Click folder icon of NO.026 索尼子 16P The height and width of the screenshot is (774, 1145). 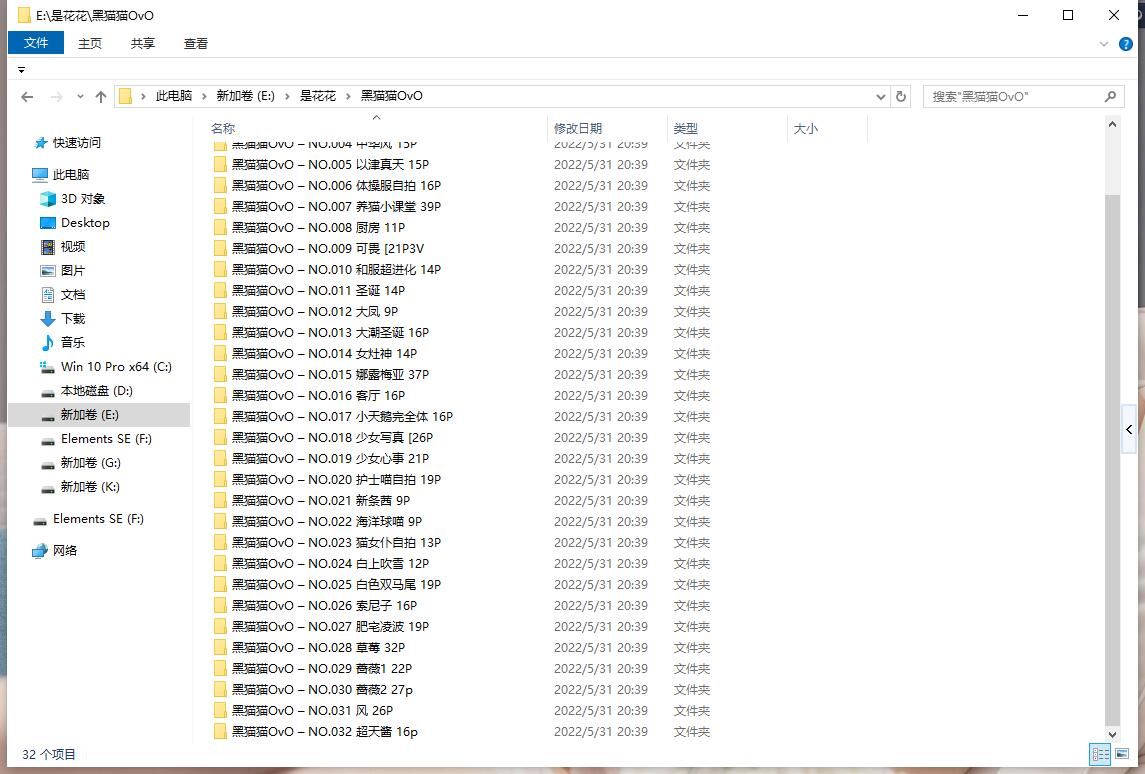click(220, 606)
